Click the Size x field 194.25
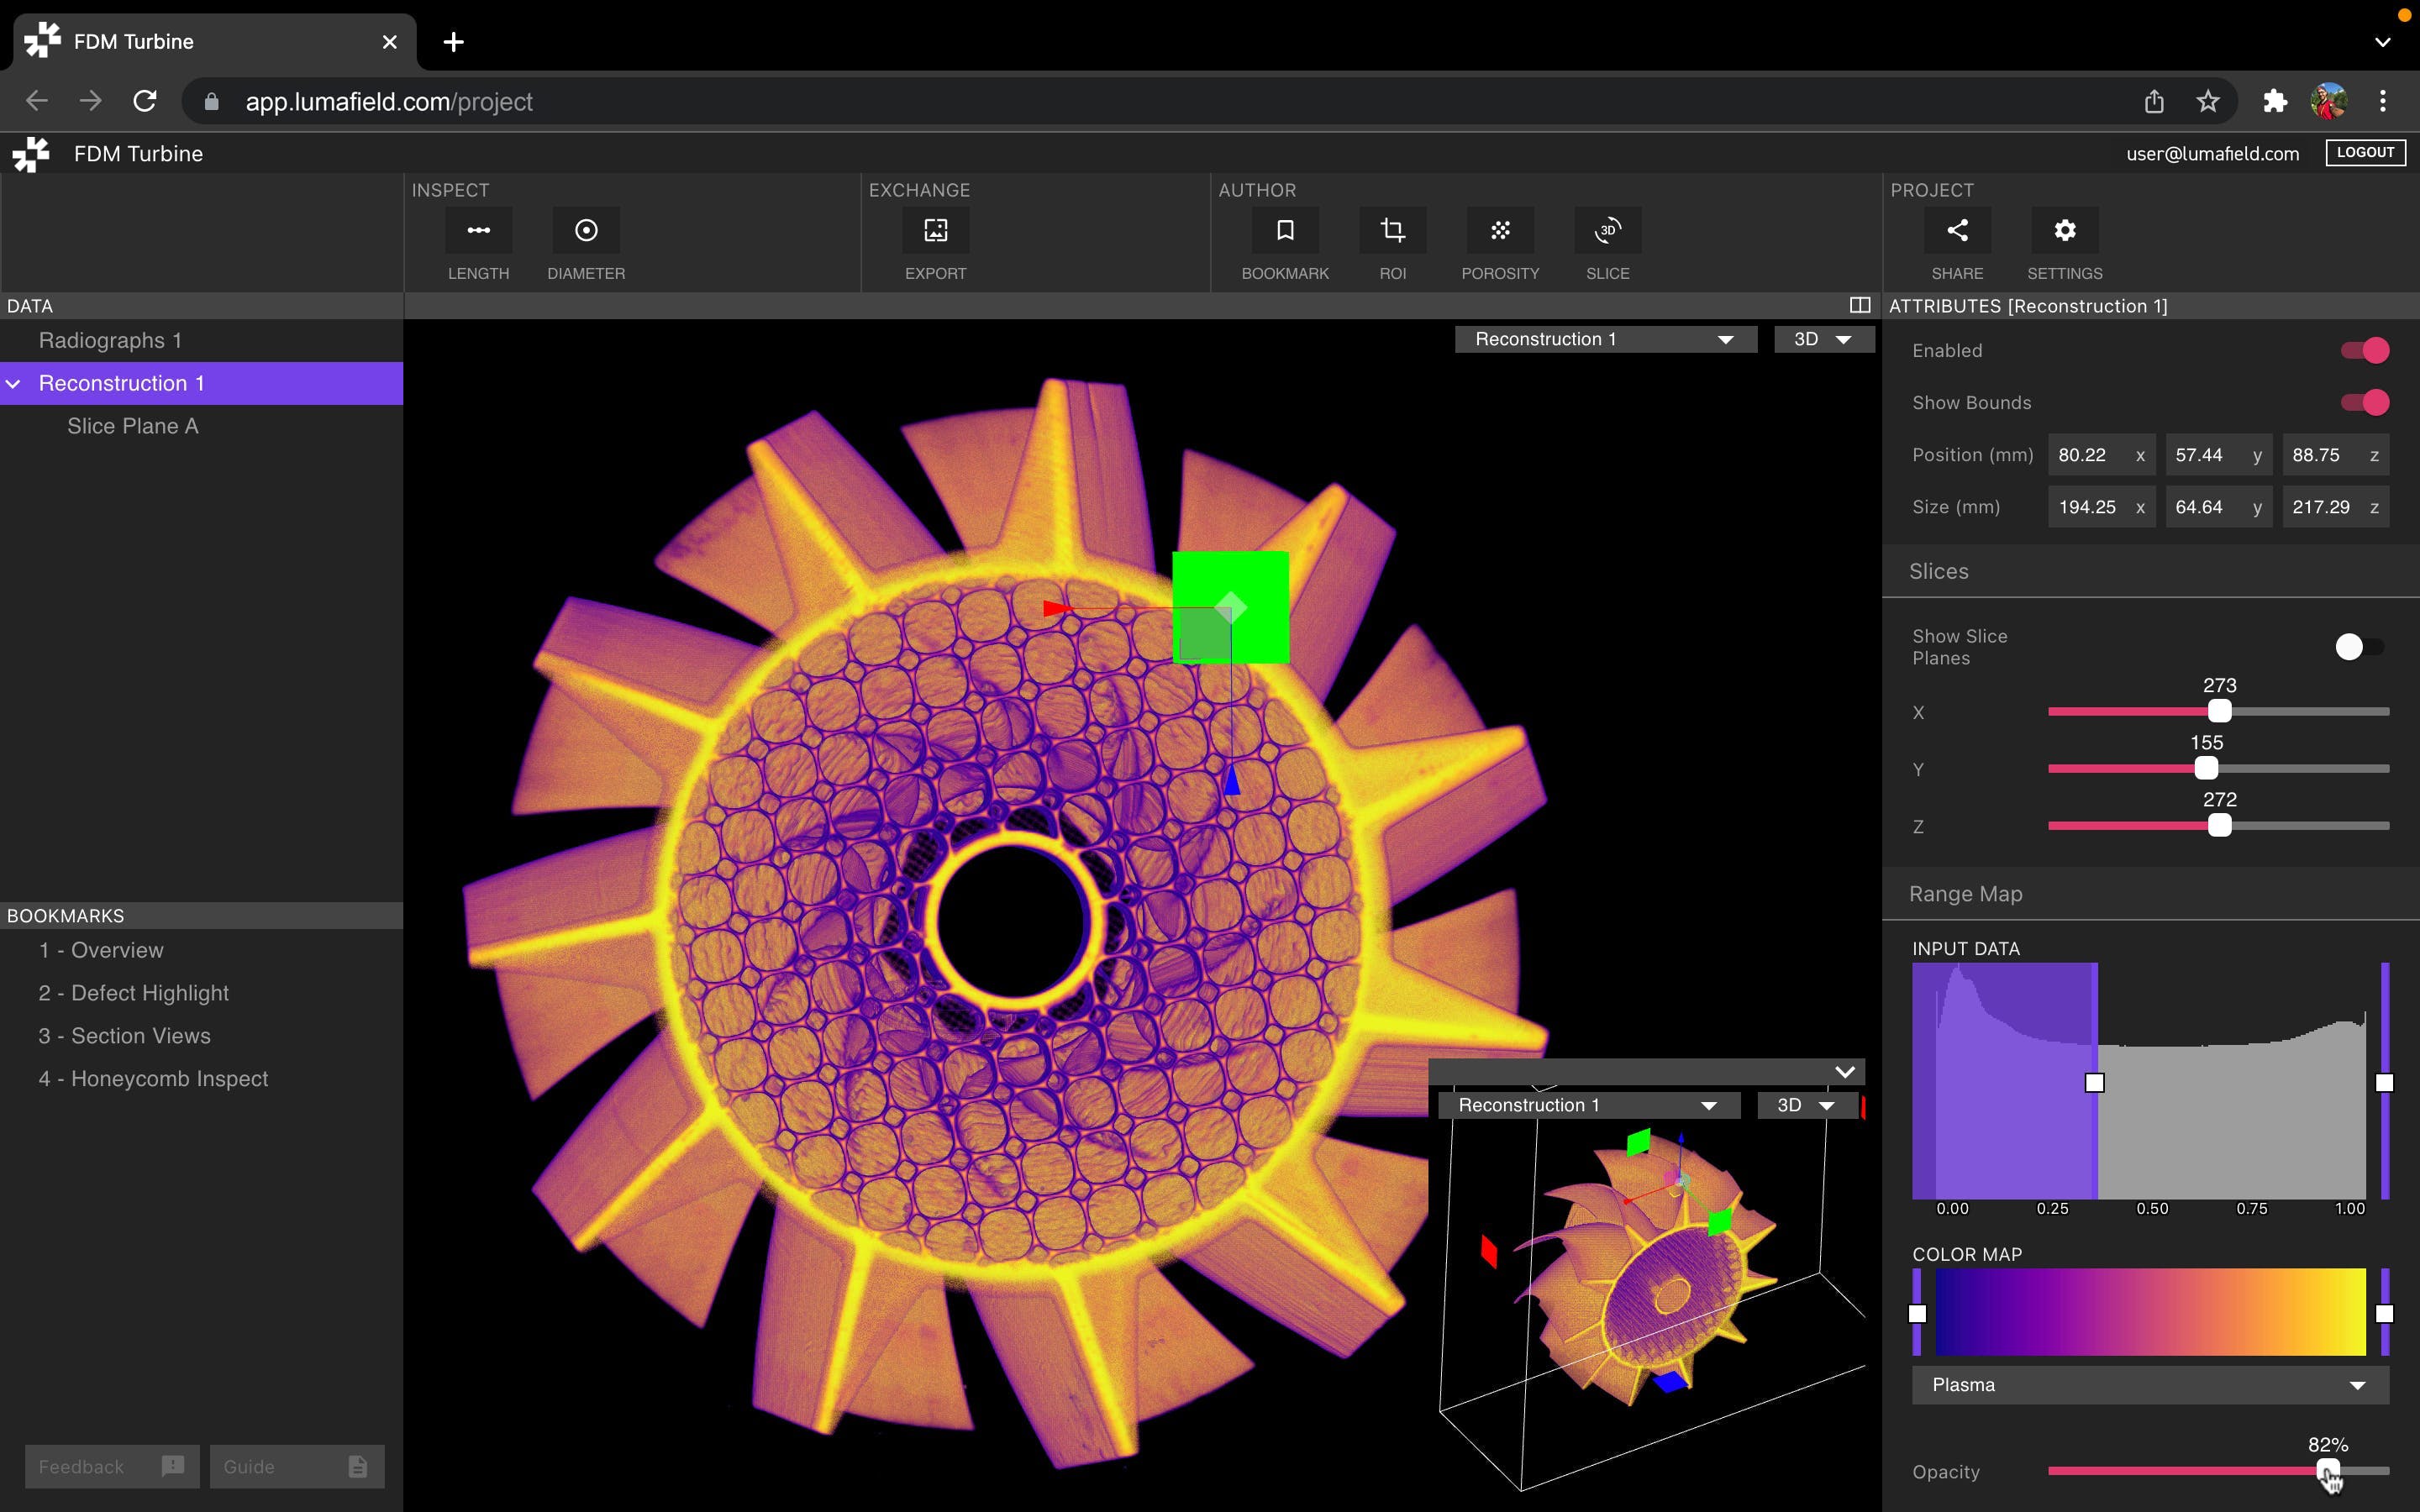Screen dimensions: 2420x1512 pos(2101,507)
